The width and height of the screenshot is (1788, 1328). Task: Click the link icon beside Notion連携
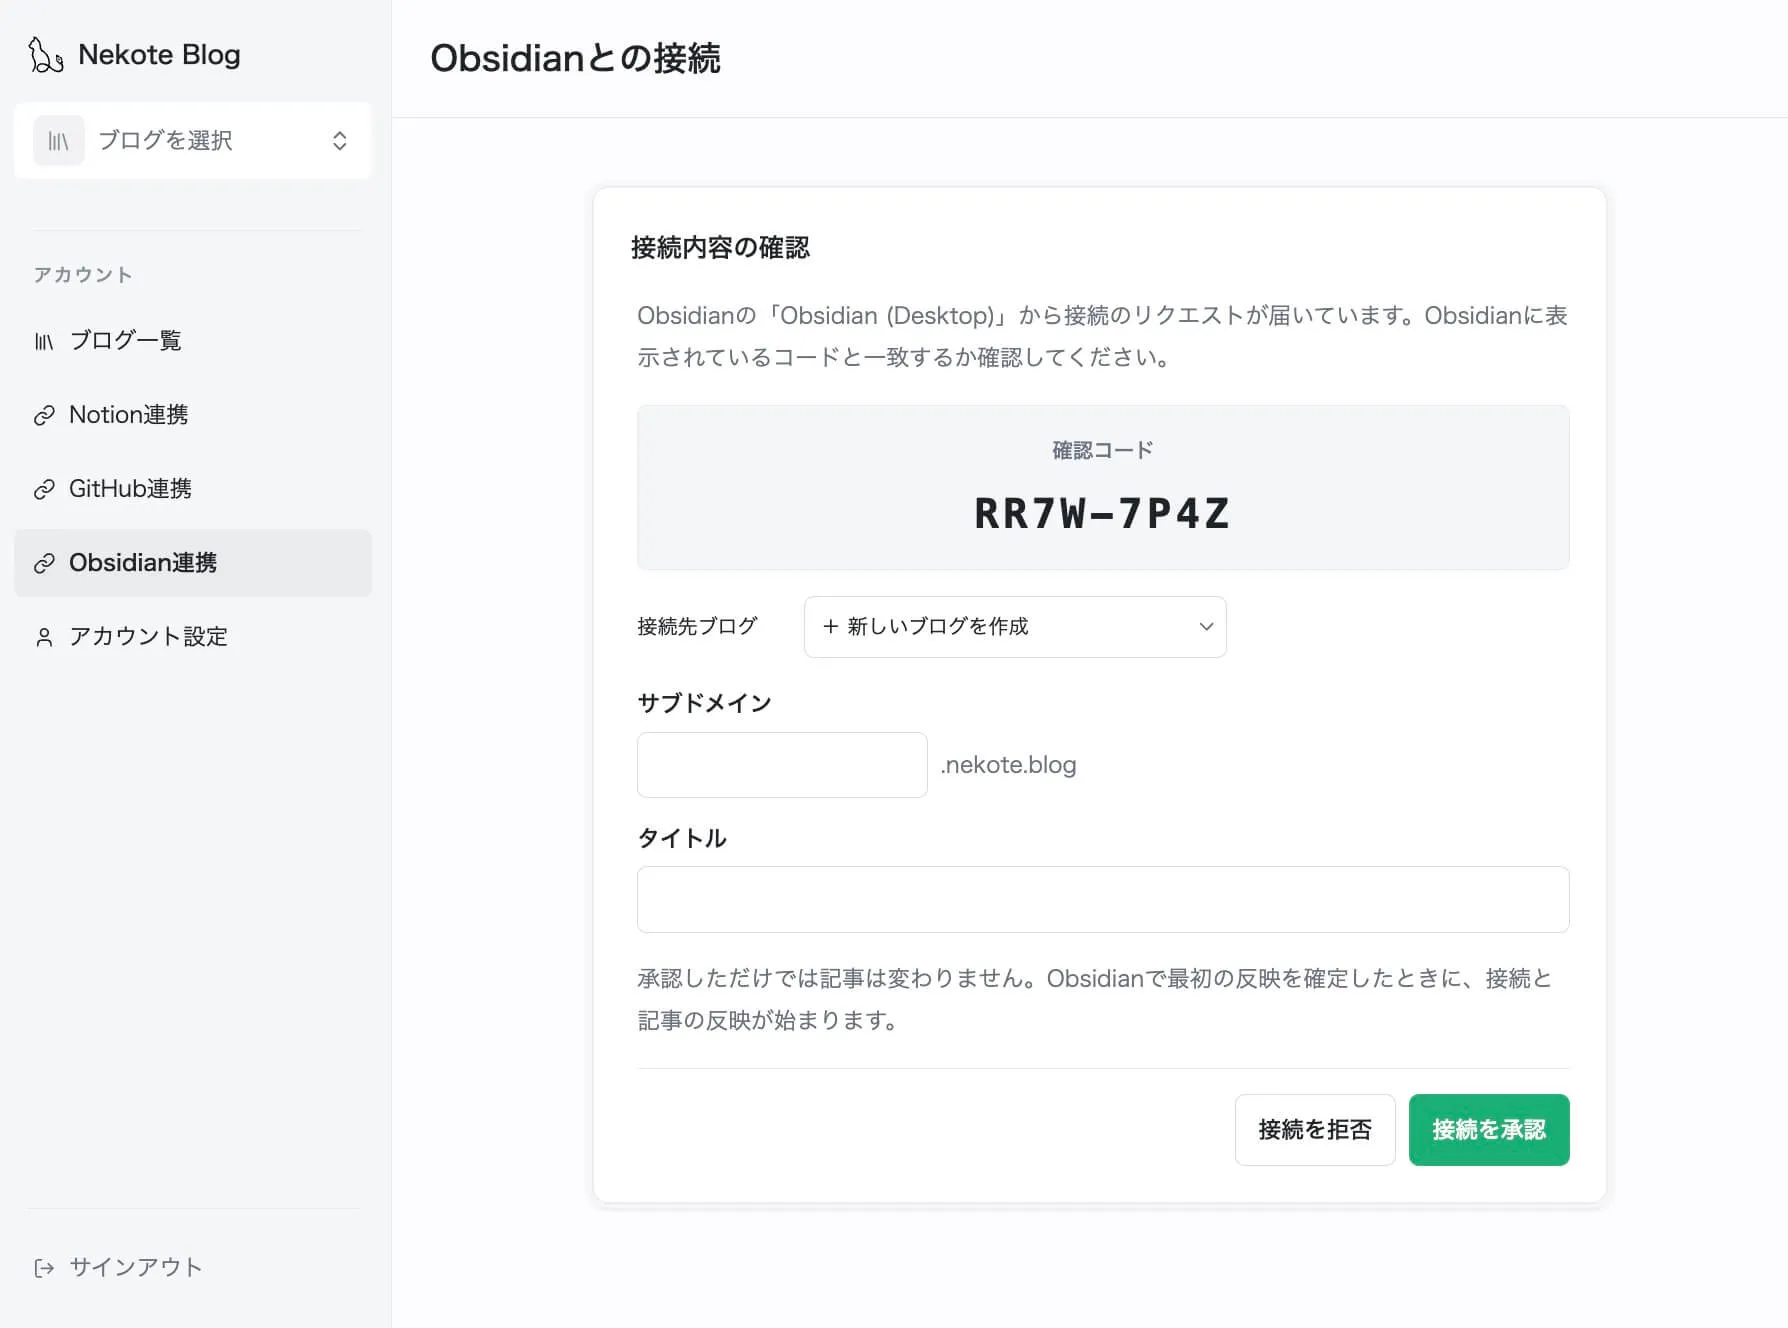[44, 415]
